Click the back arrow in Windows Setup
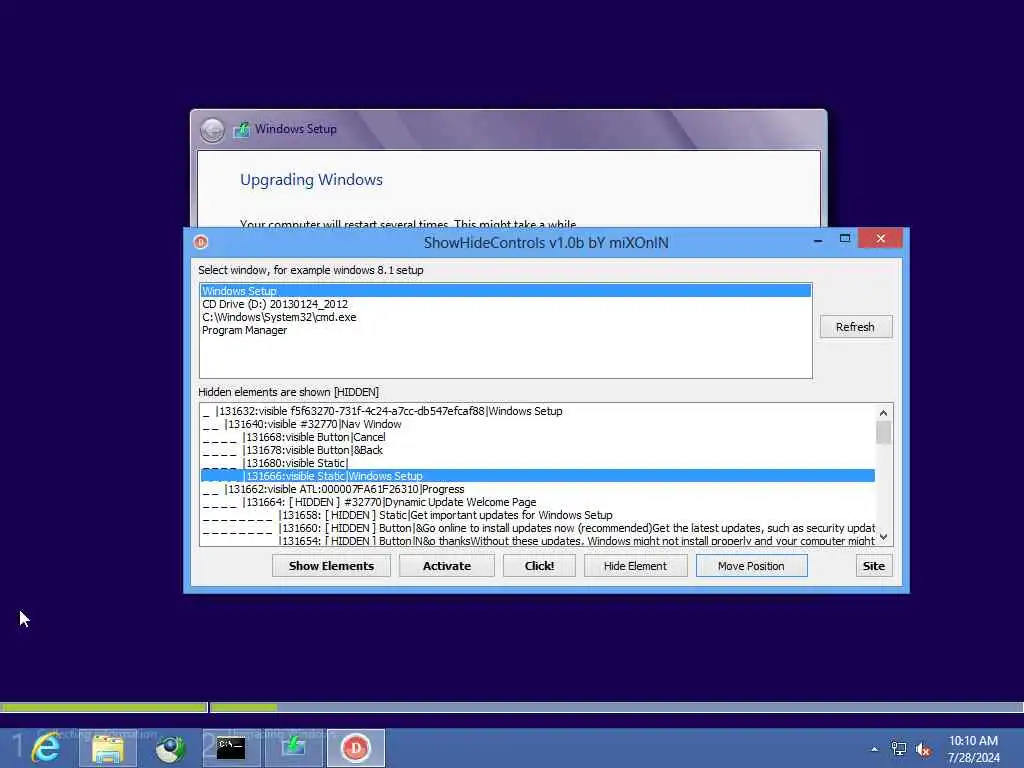Image resolution: width=1024 pixels, height=768 pixels. point(212,130)
